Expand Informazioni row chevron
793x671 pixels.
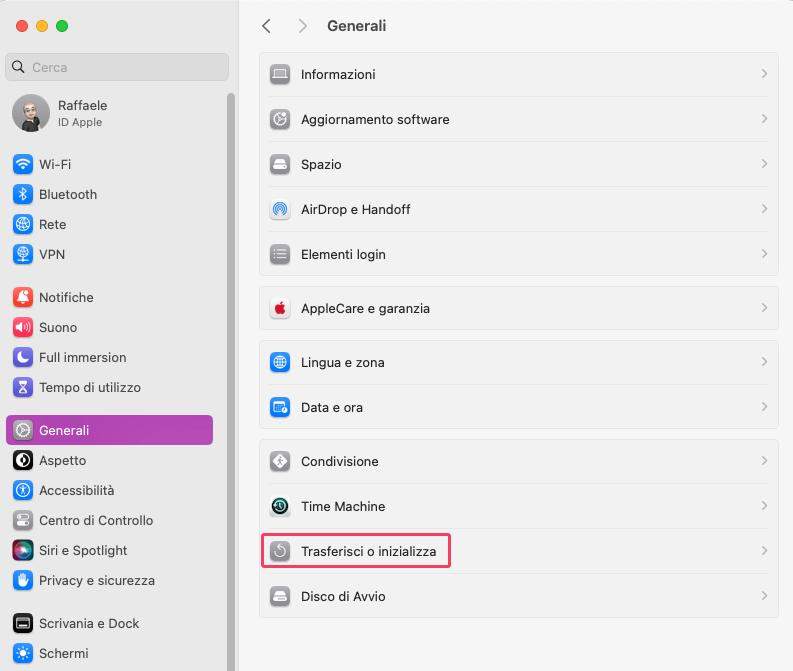pyautogui.click(x=764, y=74)
